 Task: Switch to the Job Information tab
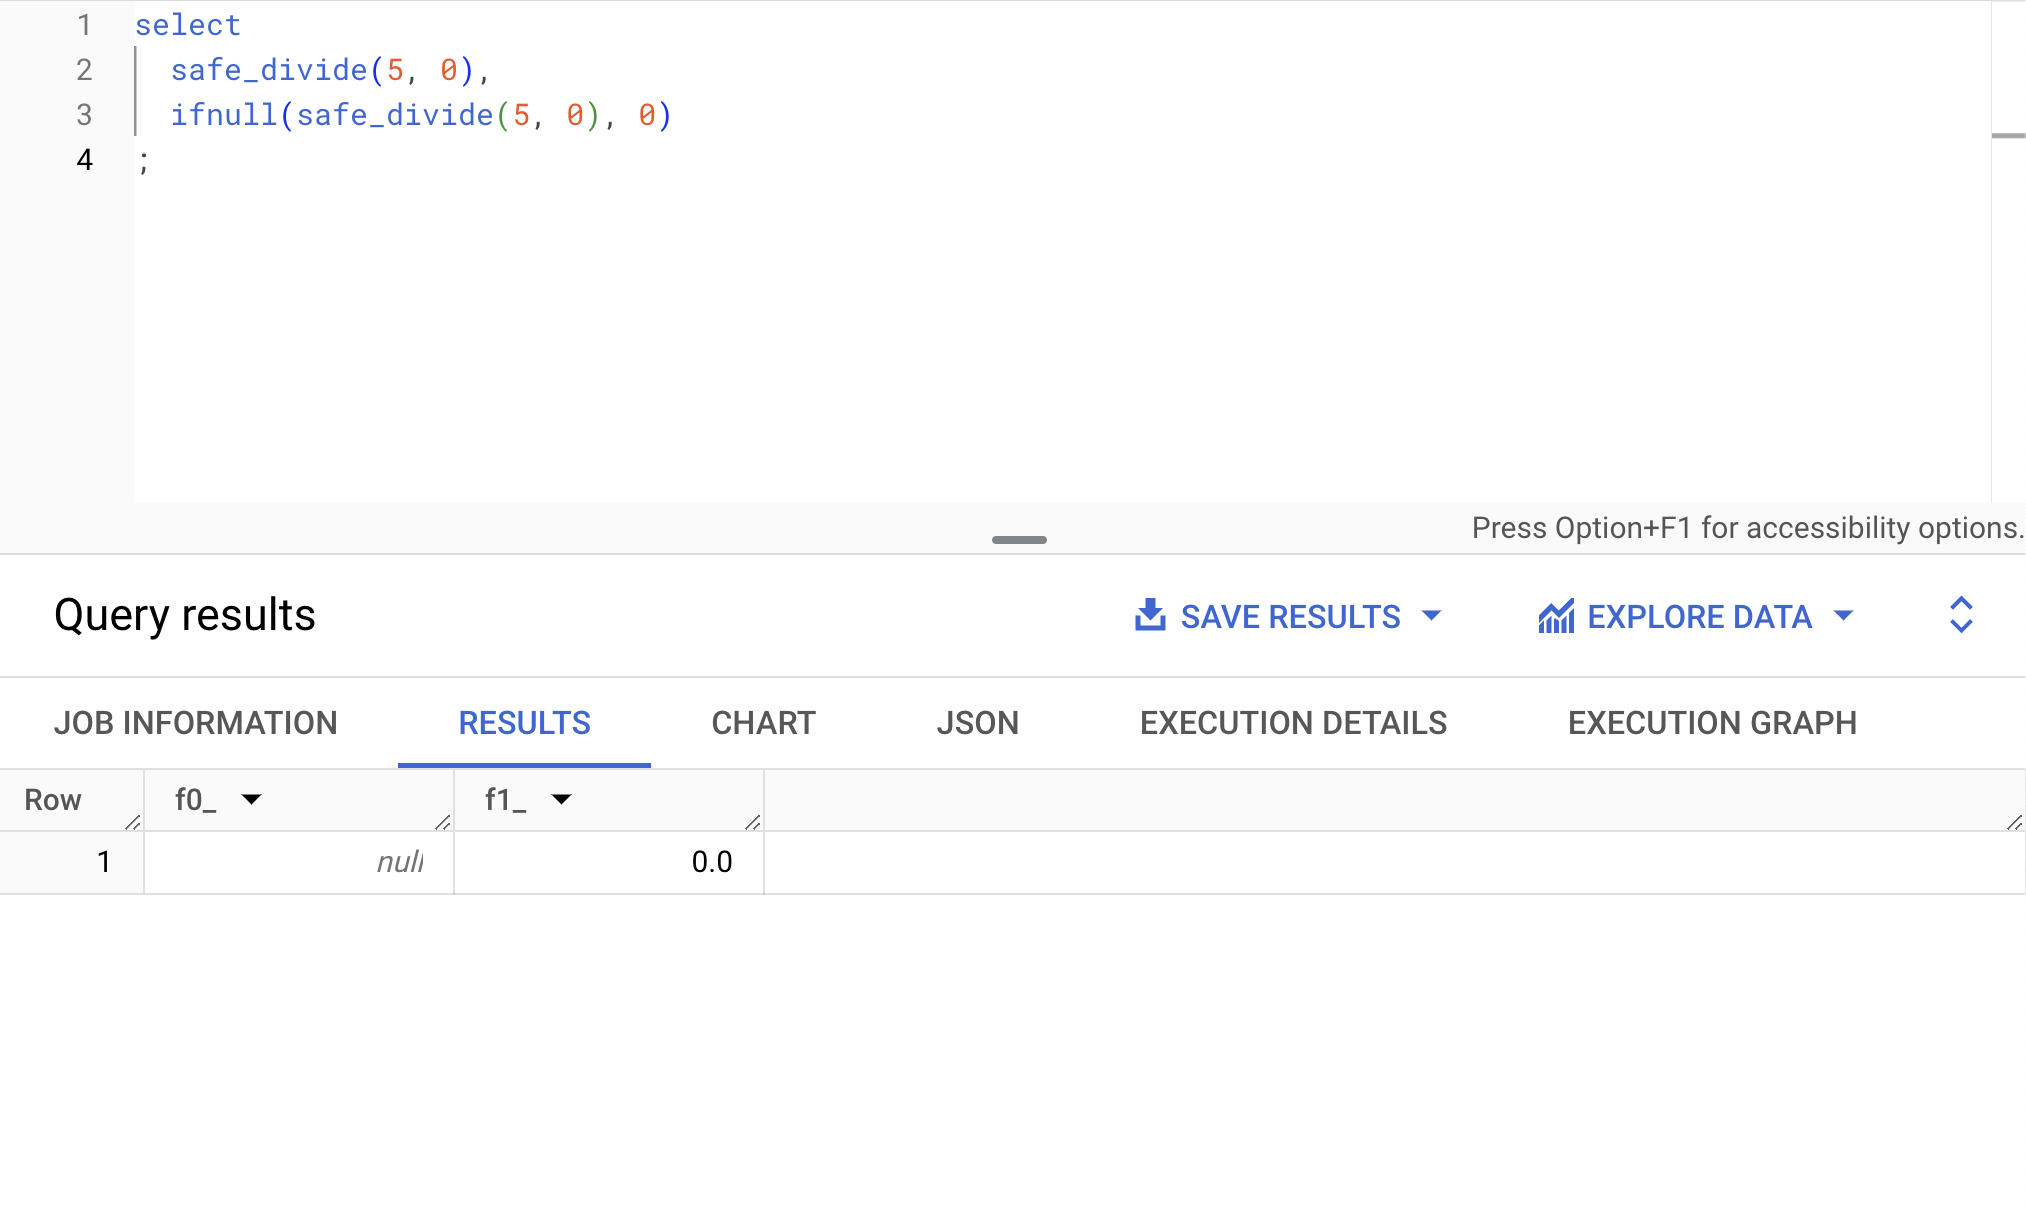click(x=196, y=723)
